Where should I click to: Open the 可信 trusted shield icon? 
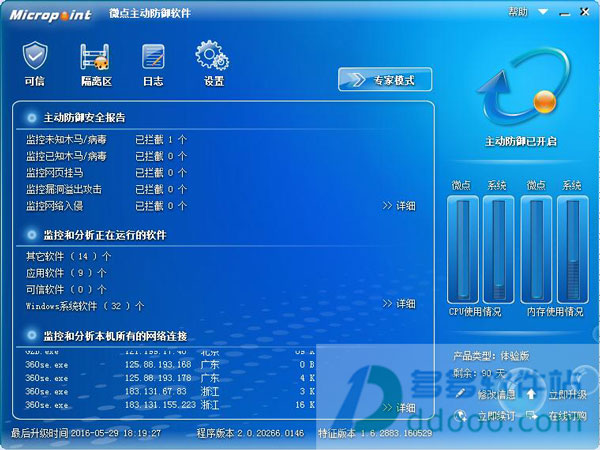click(x=35, y=64)
